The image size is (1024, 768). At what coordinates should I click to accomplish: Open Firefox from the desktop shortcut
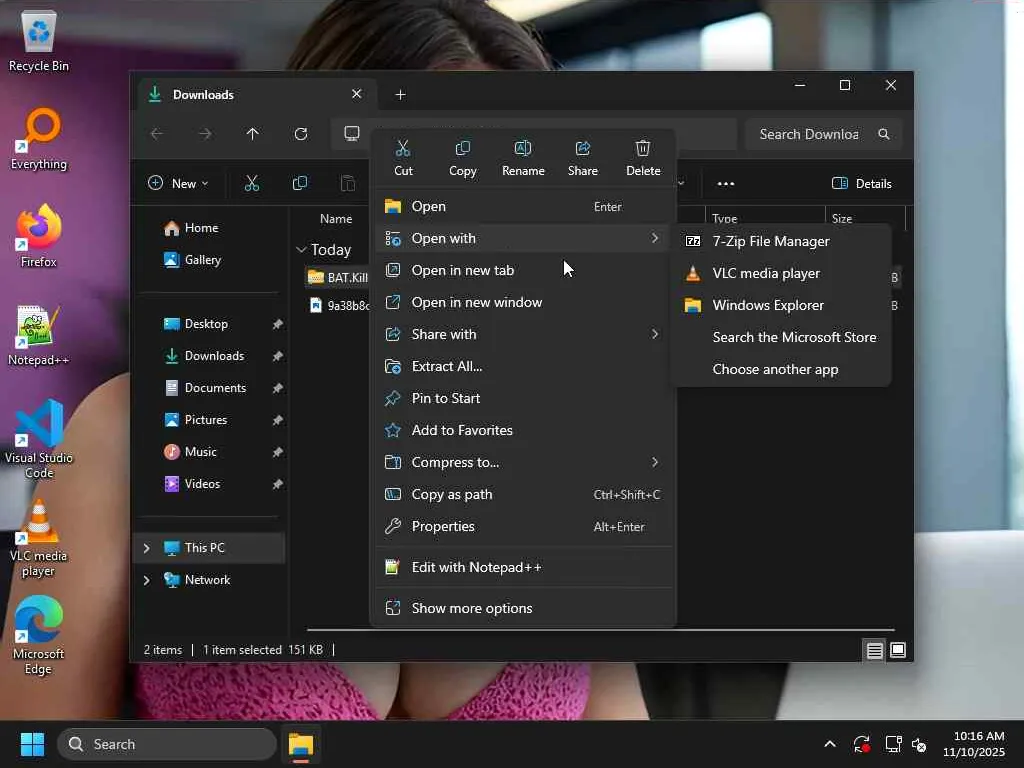click(39, 236)
